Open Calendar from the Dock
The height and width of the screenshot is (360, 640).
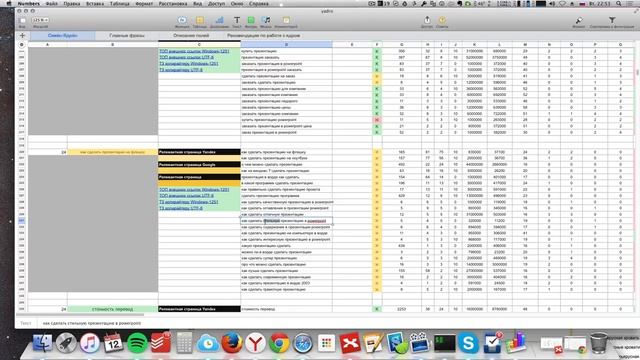(113, 343)
